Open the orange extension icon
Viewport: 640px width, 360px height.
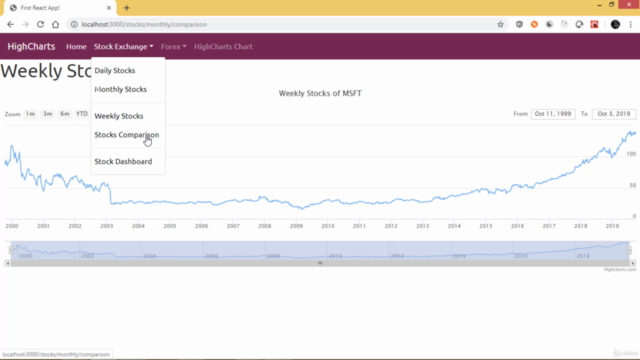point(534,24)
